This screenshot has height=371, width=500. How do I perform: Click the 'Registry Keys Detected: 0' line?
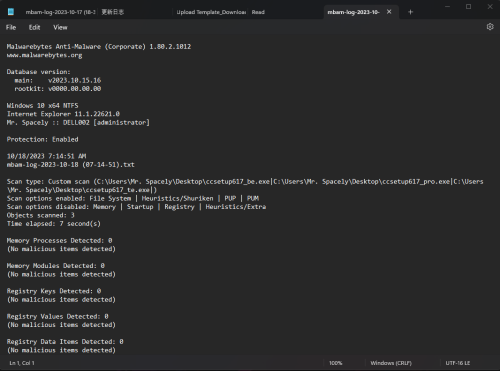pos(54,291)
